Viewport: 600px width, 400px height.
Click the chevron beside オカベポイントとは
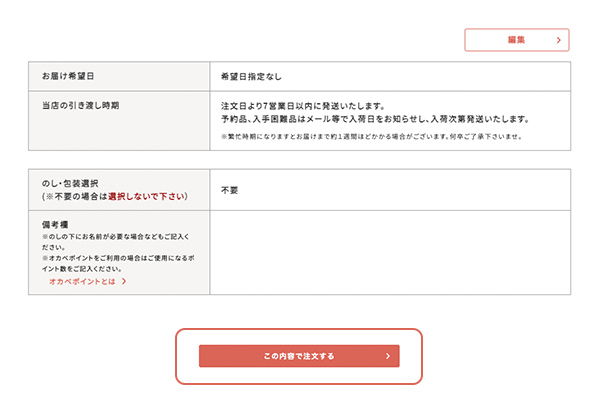(124, 282)
